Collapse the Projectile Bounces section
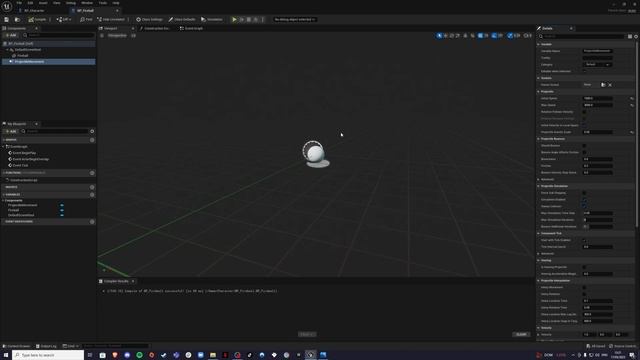640x360 pixels. 539,139
